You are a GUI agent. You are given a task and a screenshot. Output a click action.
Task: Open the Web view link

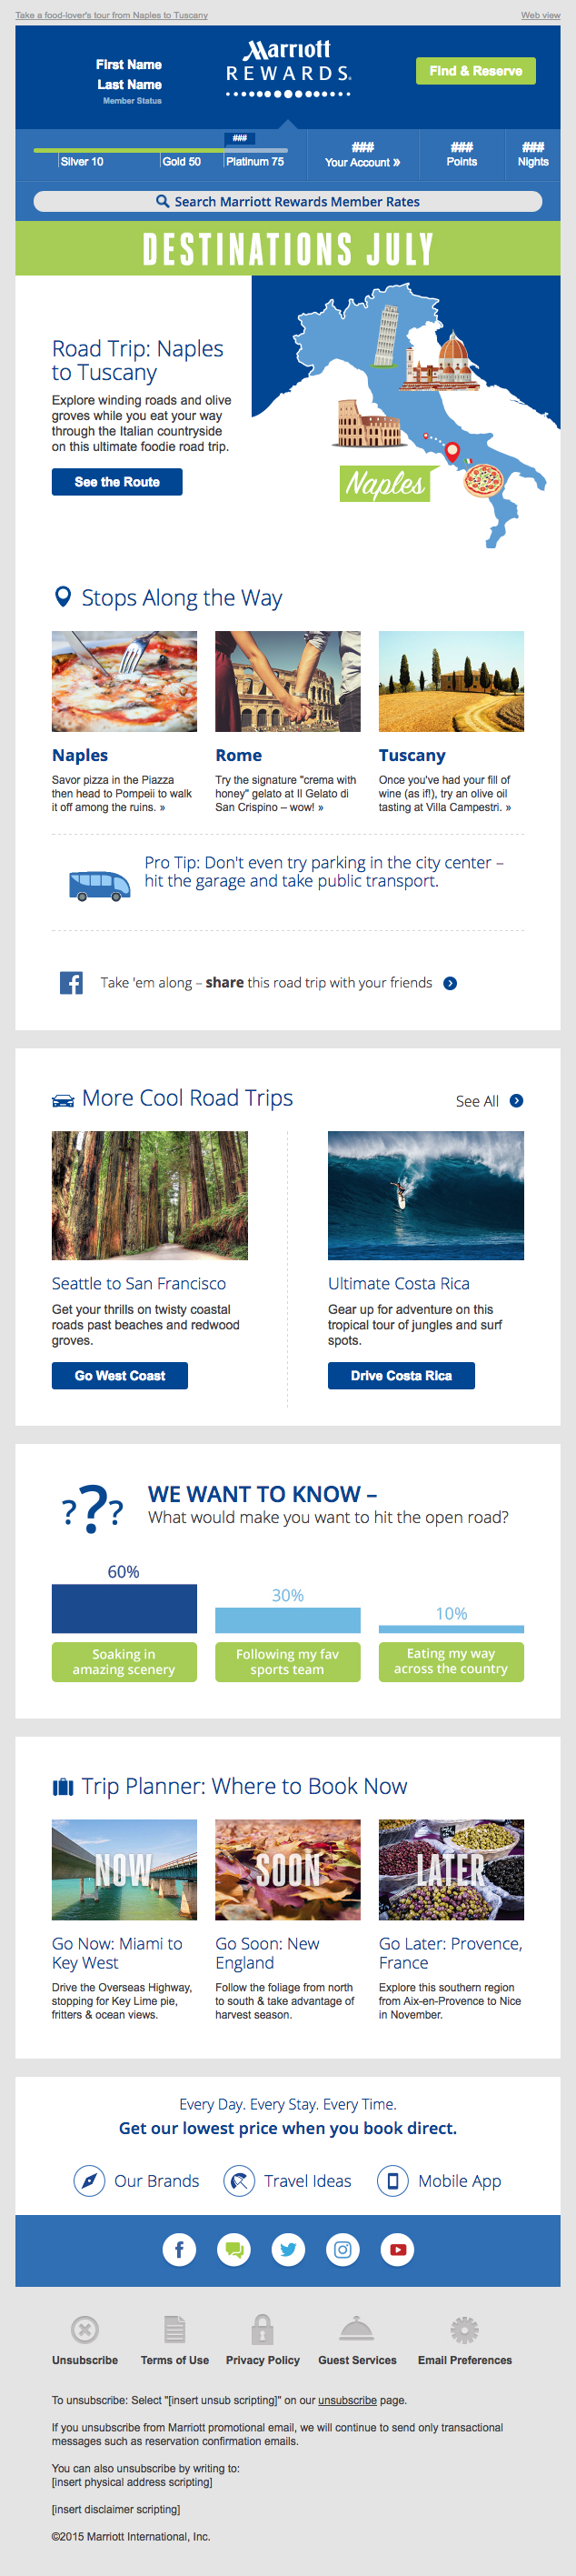coord(540,15)
